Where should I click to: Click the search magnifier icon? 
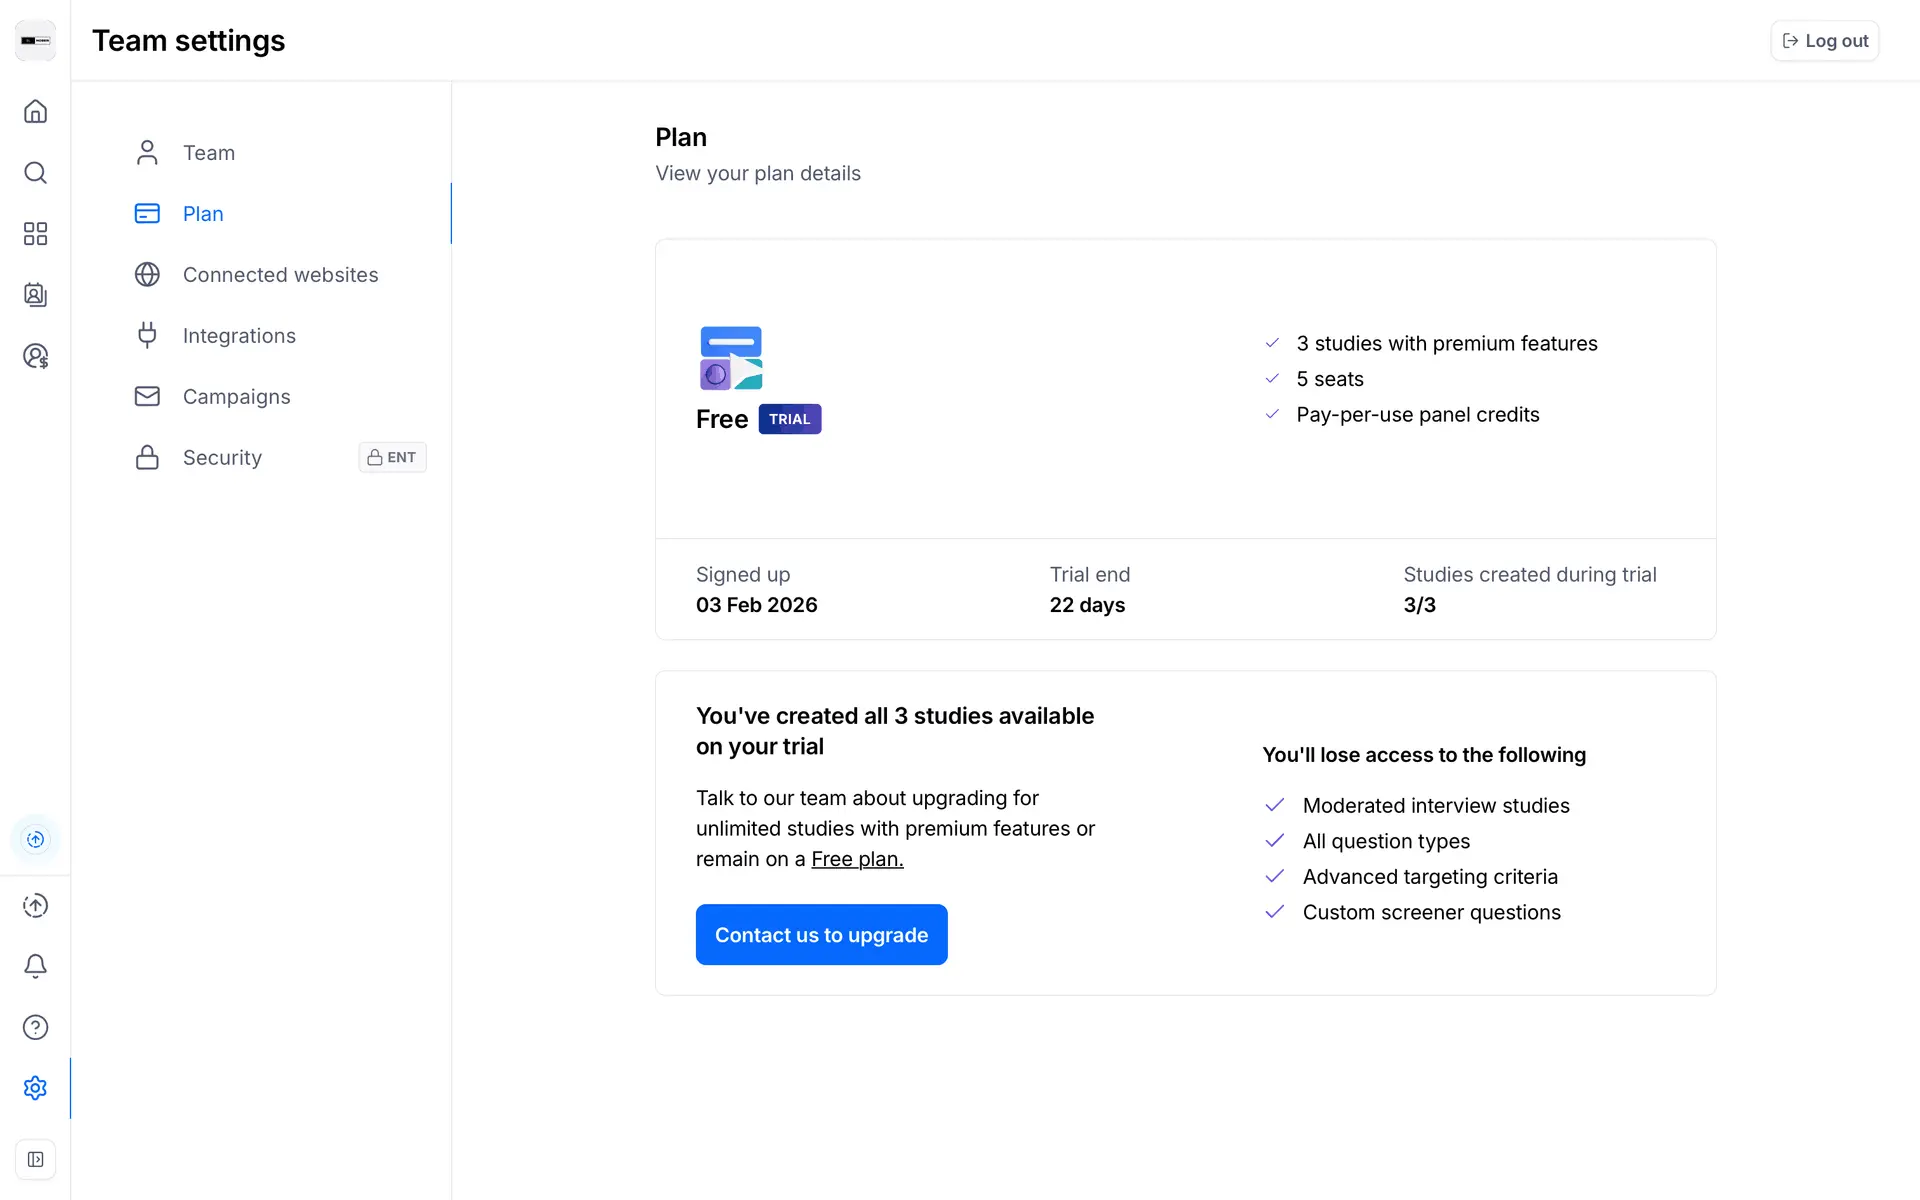35,172
